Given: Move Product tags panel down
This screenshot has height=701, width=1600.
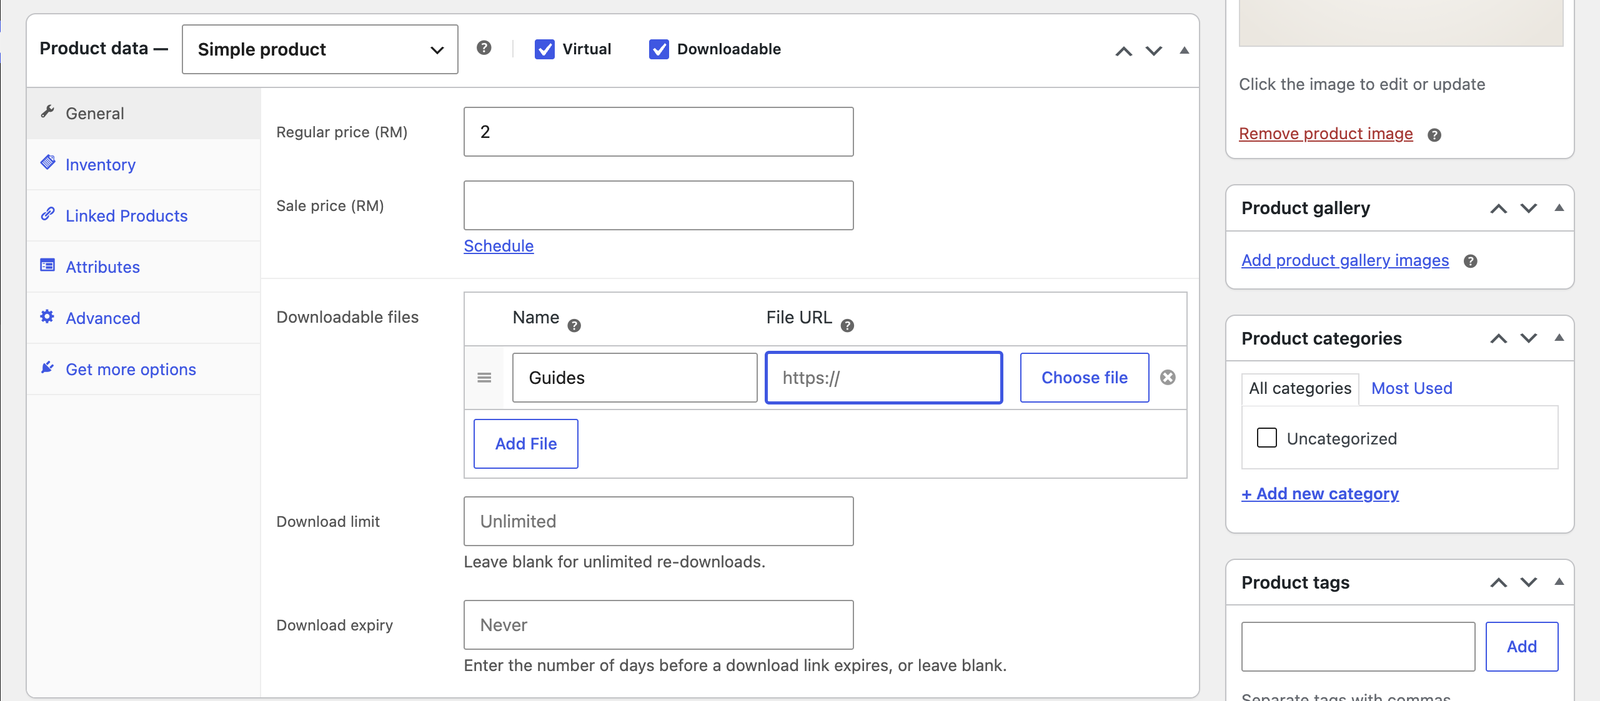Looking at the screenshot, I should click(x=1528, y=582).
